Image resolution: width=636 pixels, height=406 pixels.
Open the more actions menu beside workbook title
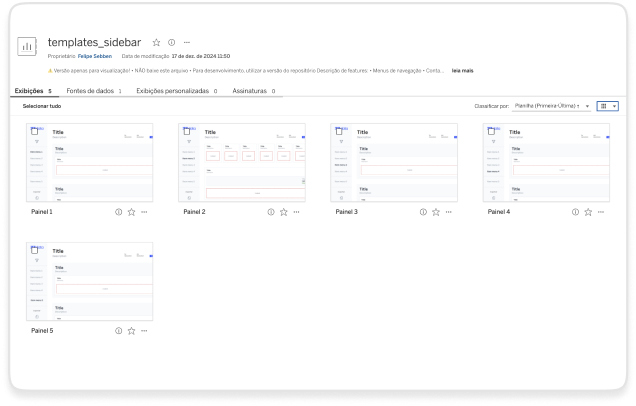(x=187, y=43)
